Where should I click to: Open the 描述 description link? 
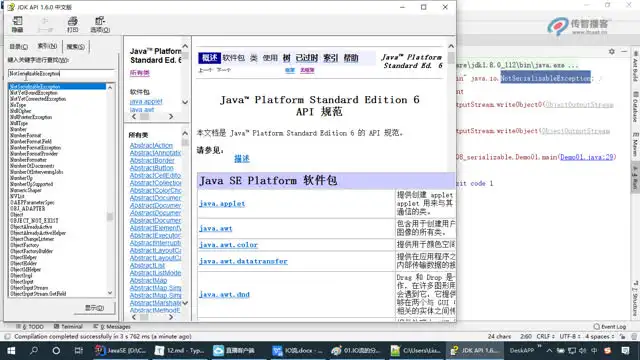coord(242,159)
